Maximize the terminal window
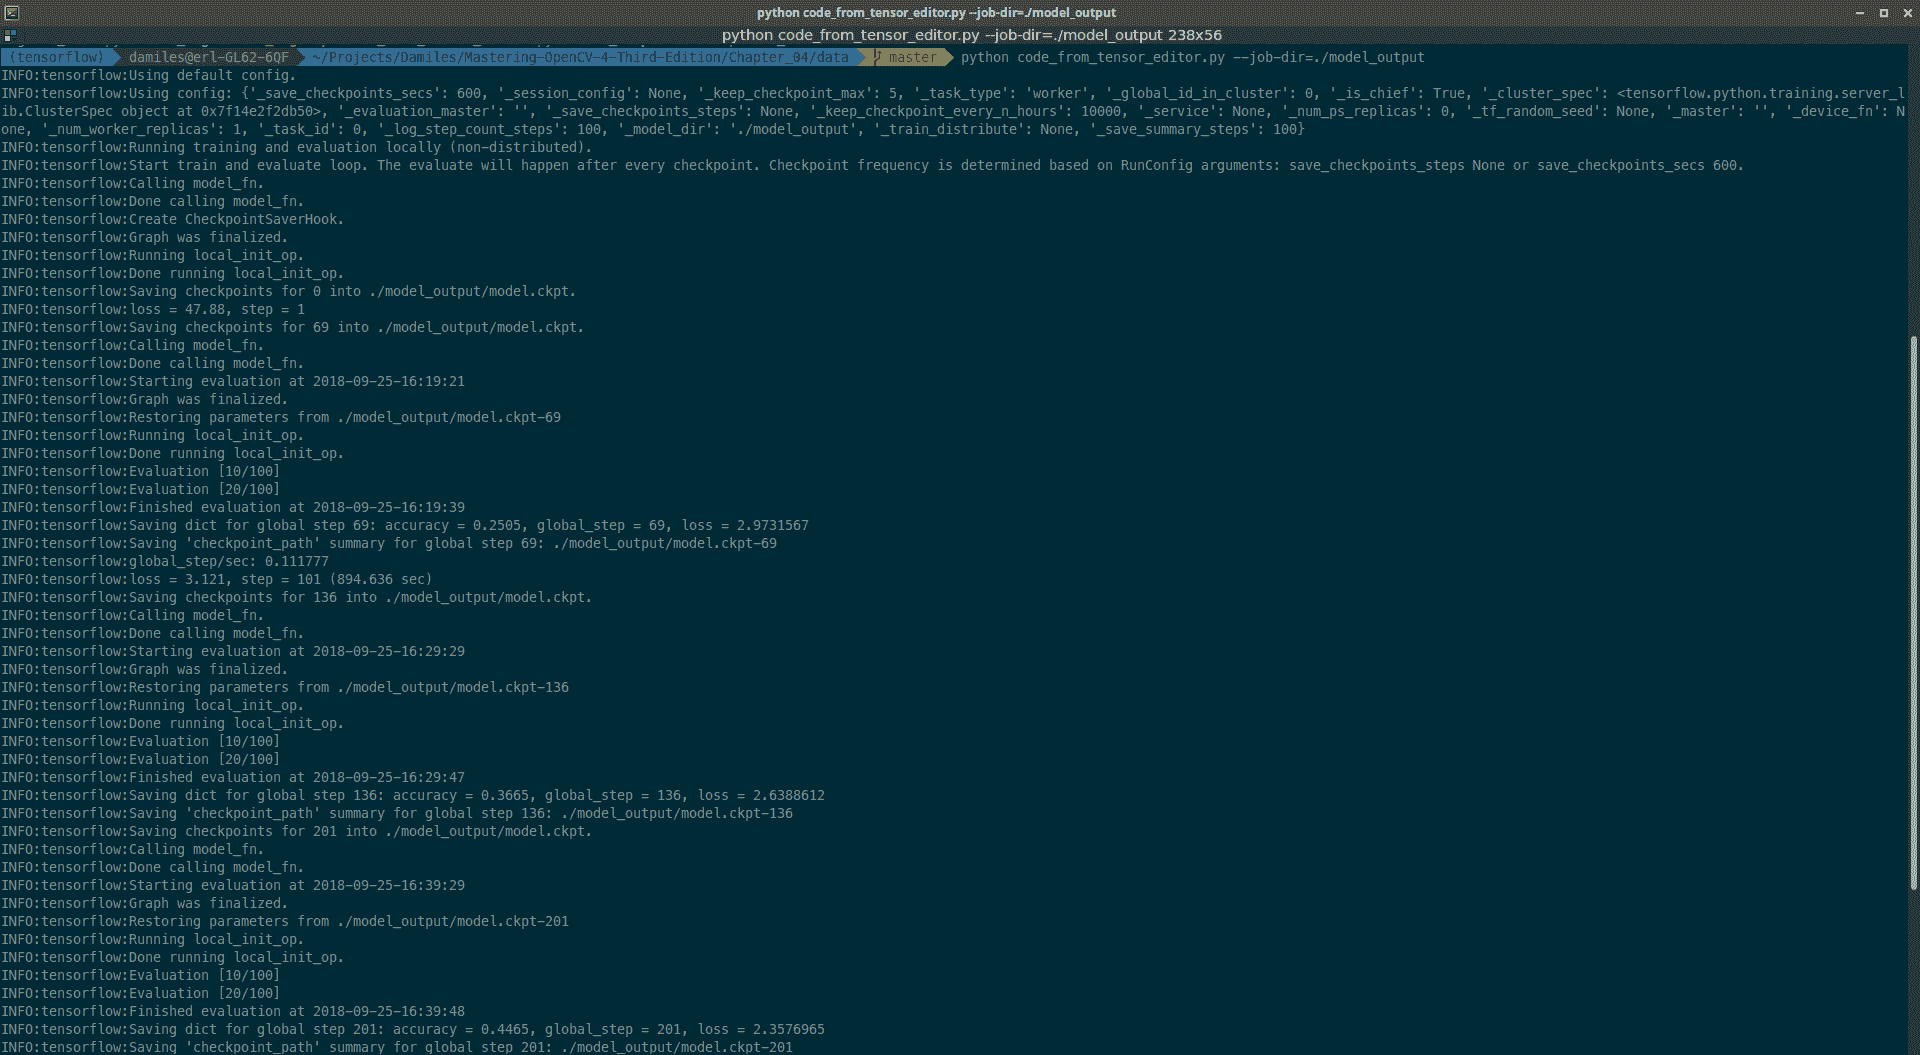The image size is (1920, 1055). 1883,13
